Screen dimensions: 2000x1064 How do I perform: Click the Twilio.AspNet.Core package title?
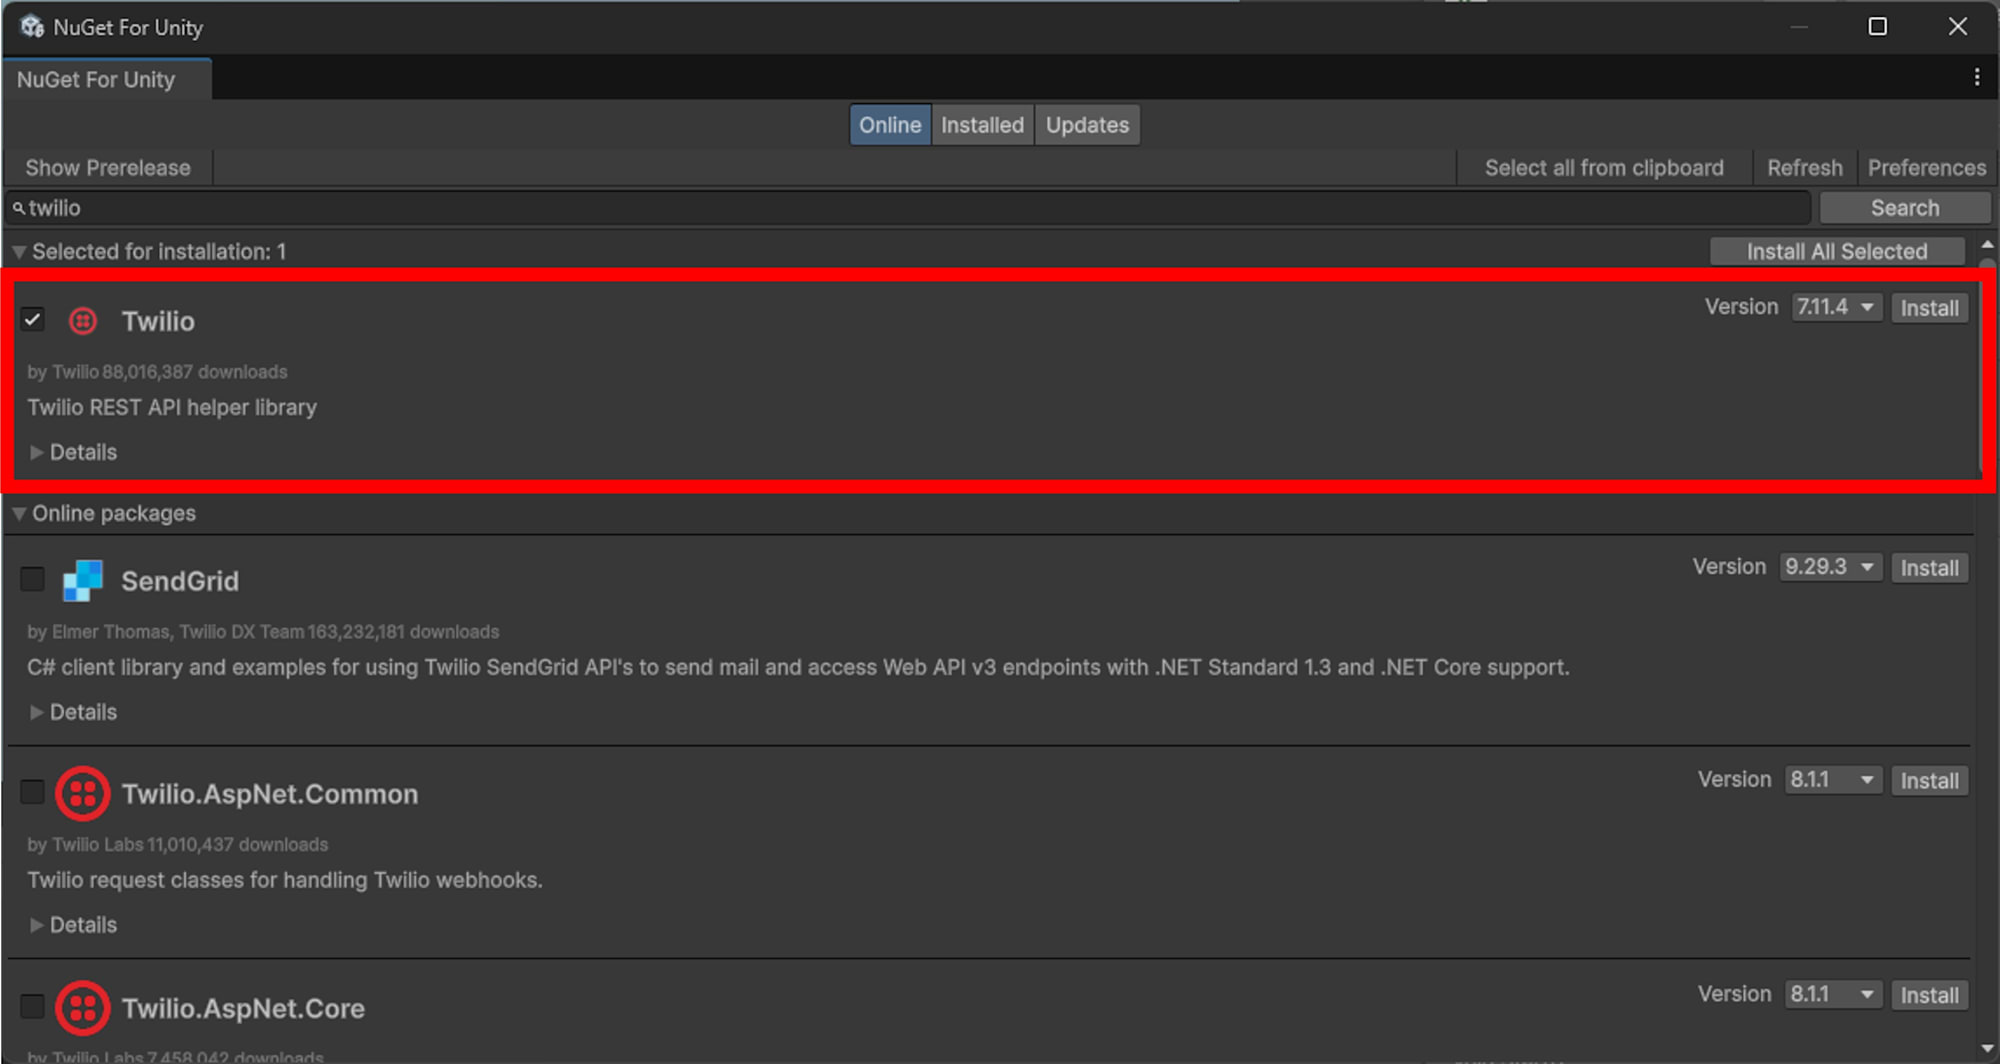(x=243, y=1008)
